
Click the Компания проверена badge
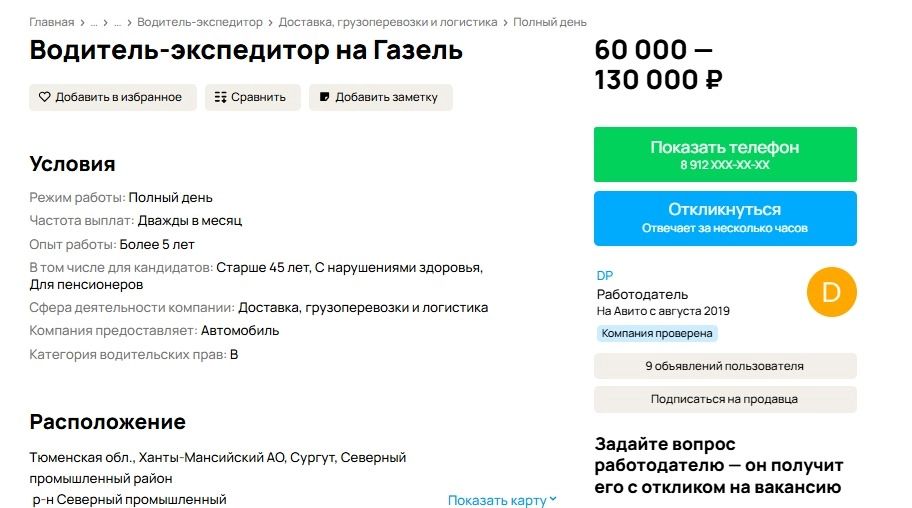click(x=657, y=333)
